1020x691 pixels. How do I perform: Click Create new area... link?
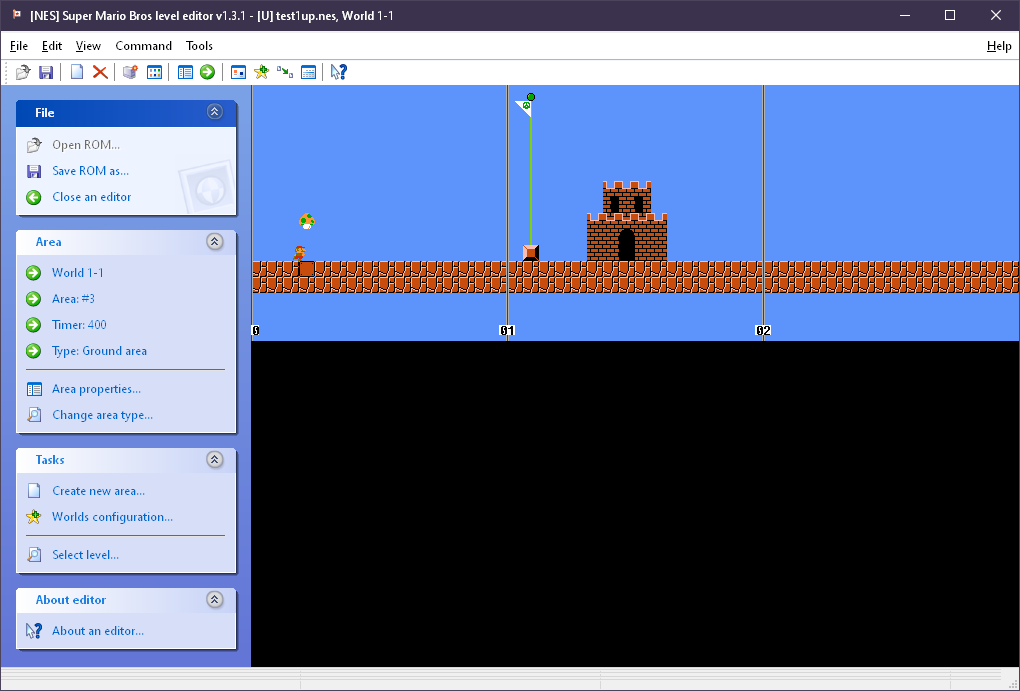[99, 491]
